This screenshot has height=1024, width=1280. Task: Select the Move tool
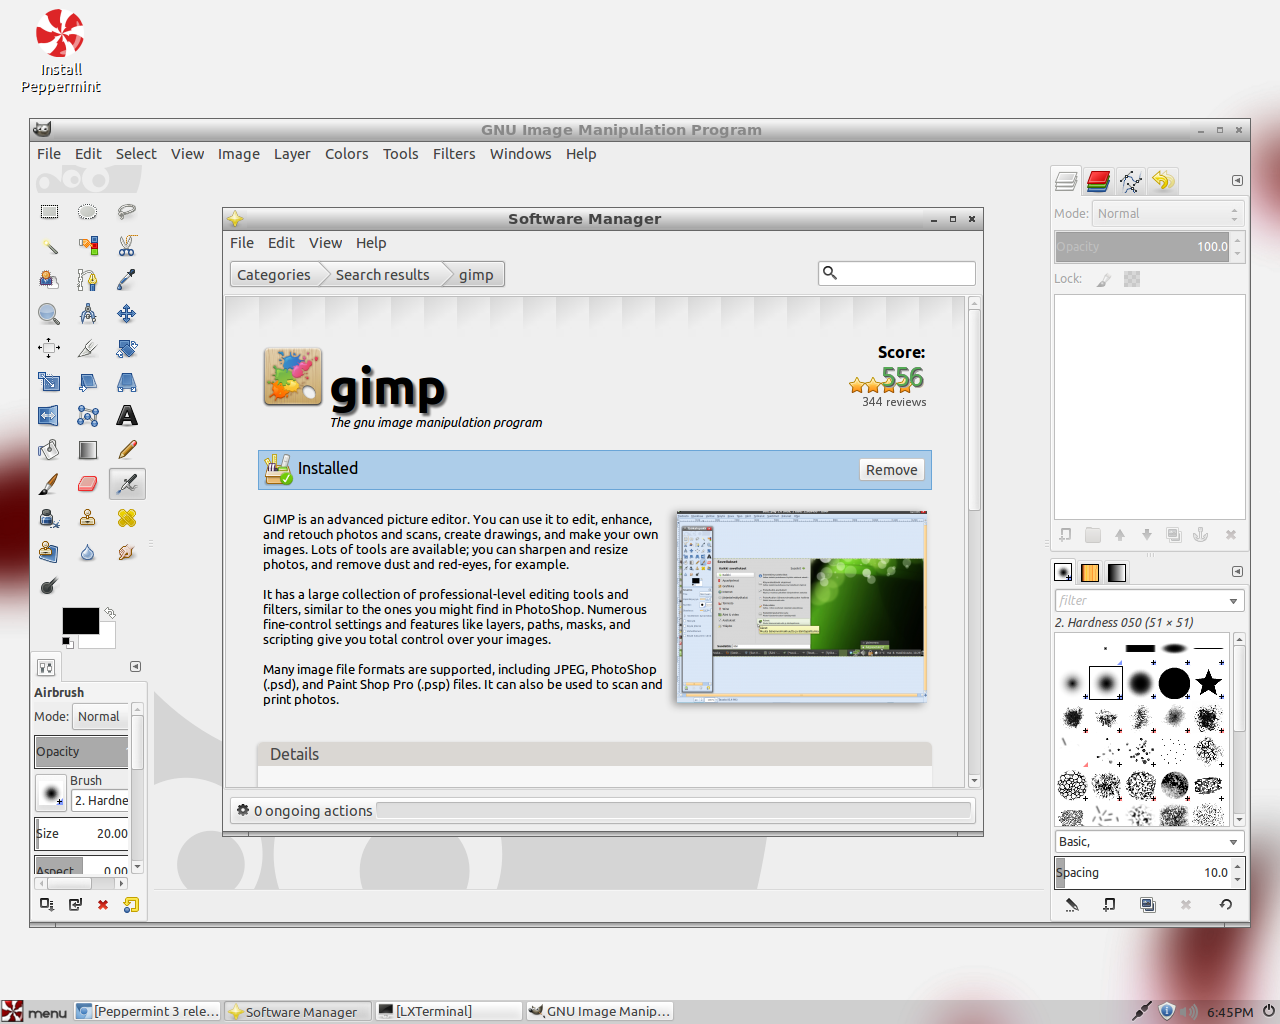pos(125,313)
